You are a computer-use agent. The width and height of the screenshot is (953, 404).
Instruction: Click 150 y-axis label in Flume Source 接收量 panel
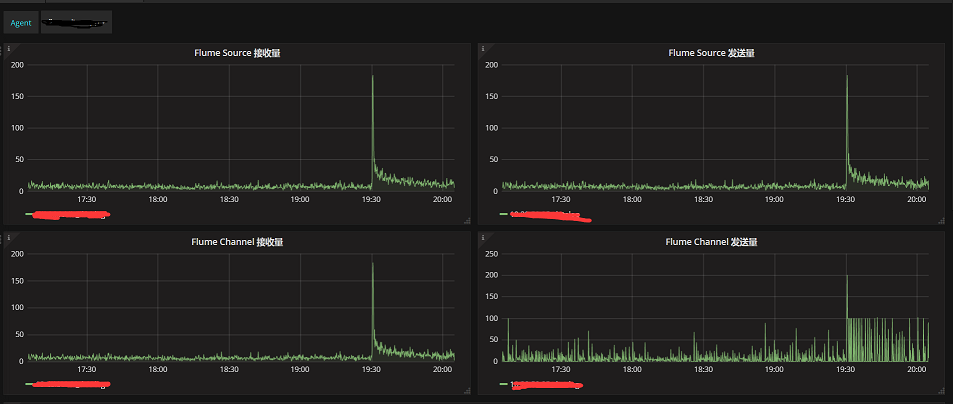tap(18, 97)
